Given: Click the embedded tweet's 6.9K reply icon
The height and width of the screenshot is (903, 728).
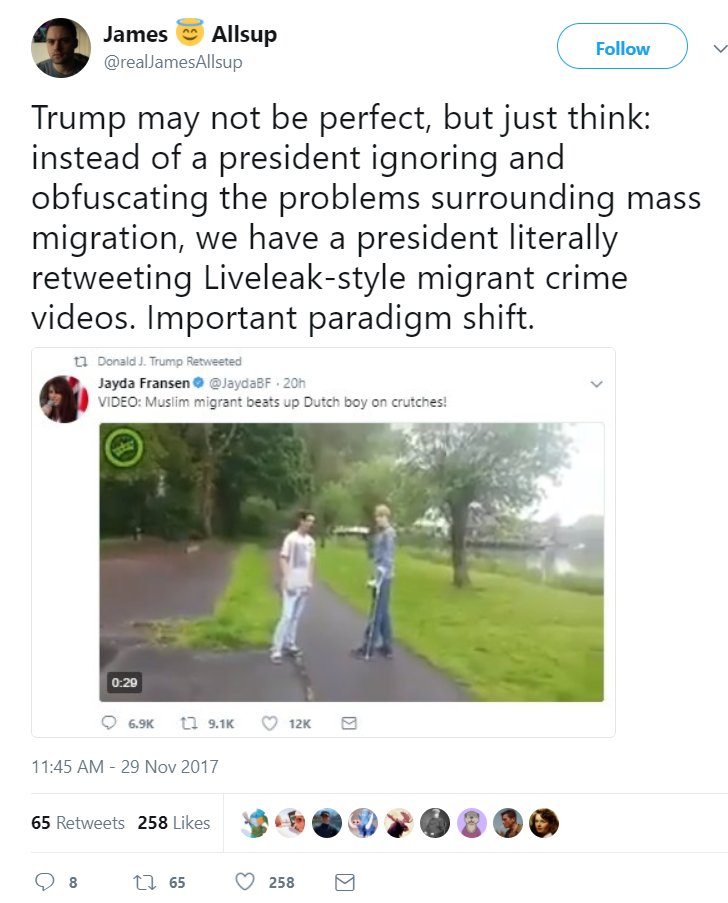Looking at the screenshot, I should [x=109, y=723].
